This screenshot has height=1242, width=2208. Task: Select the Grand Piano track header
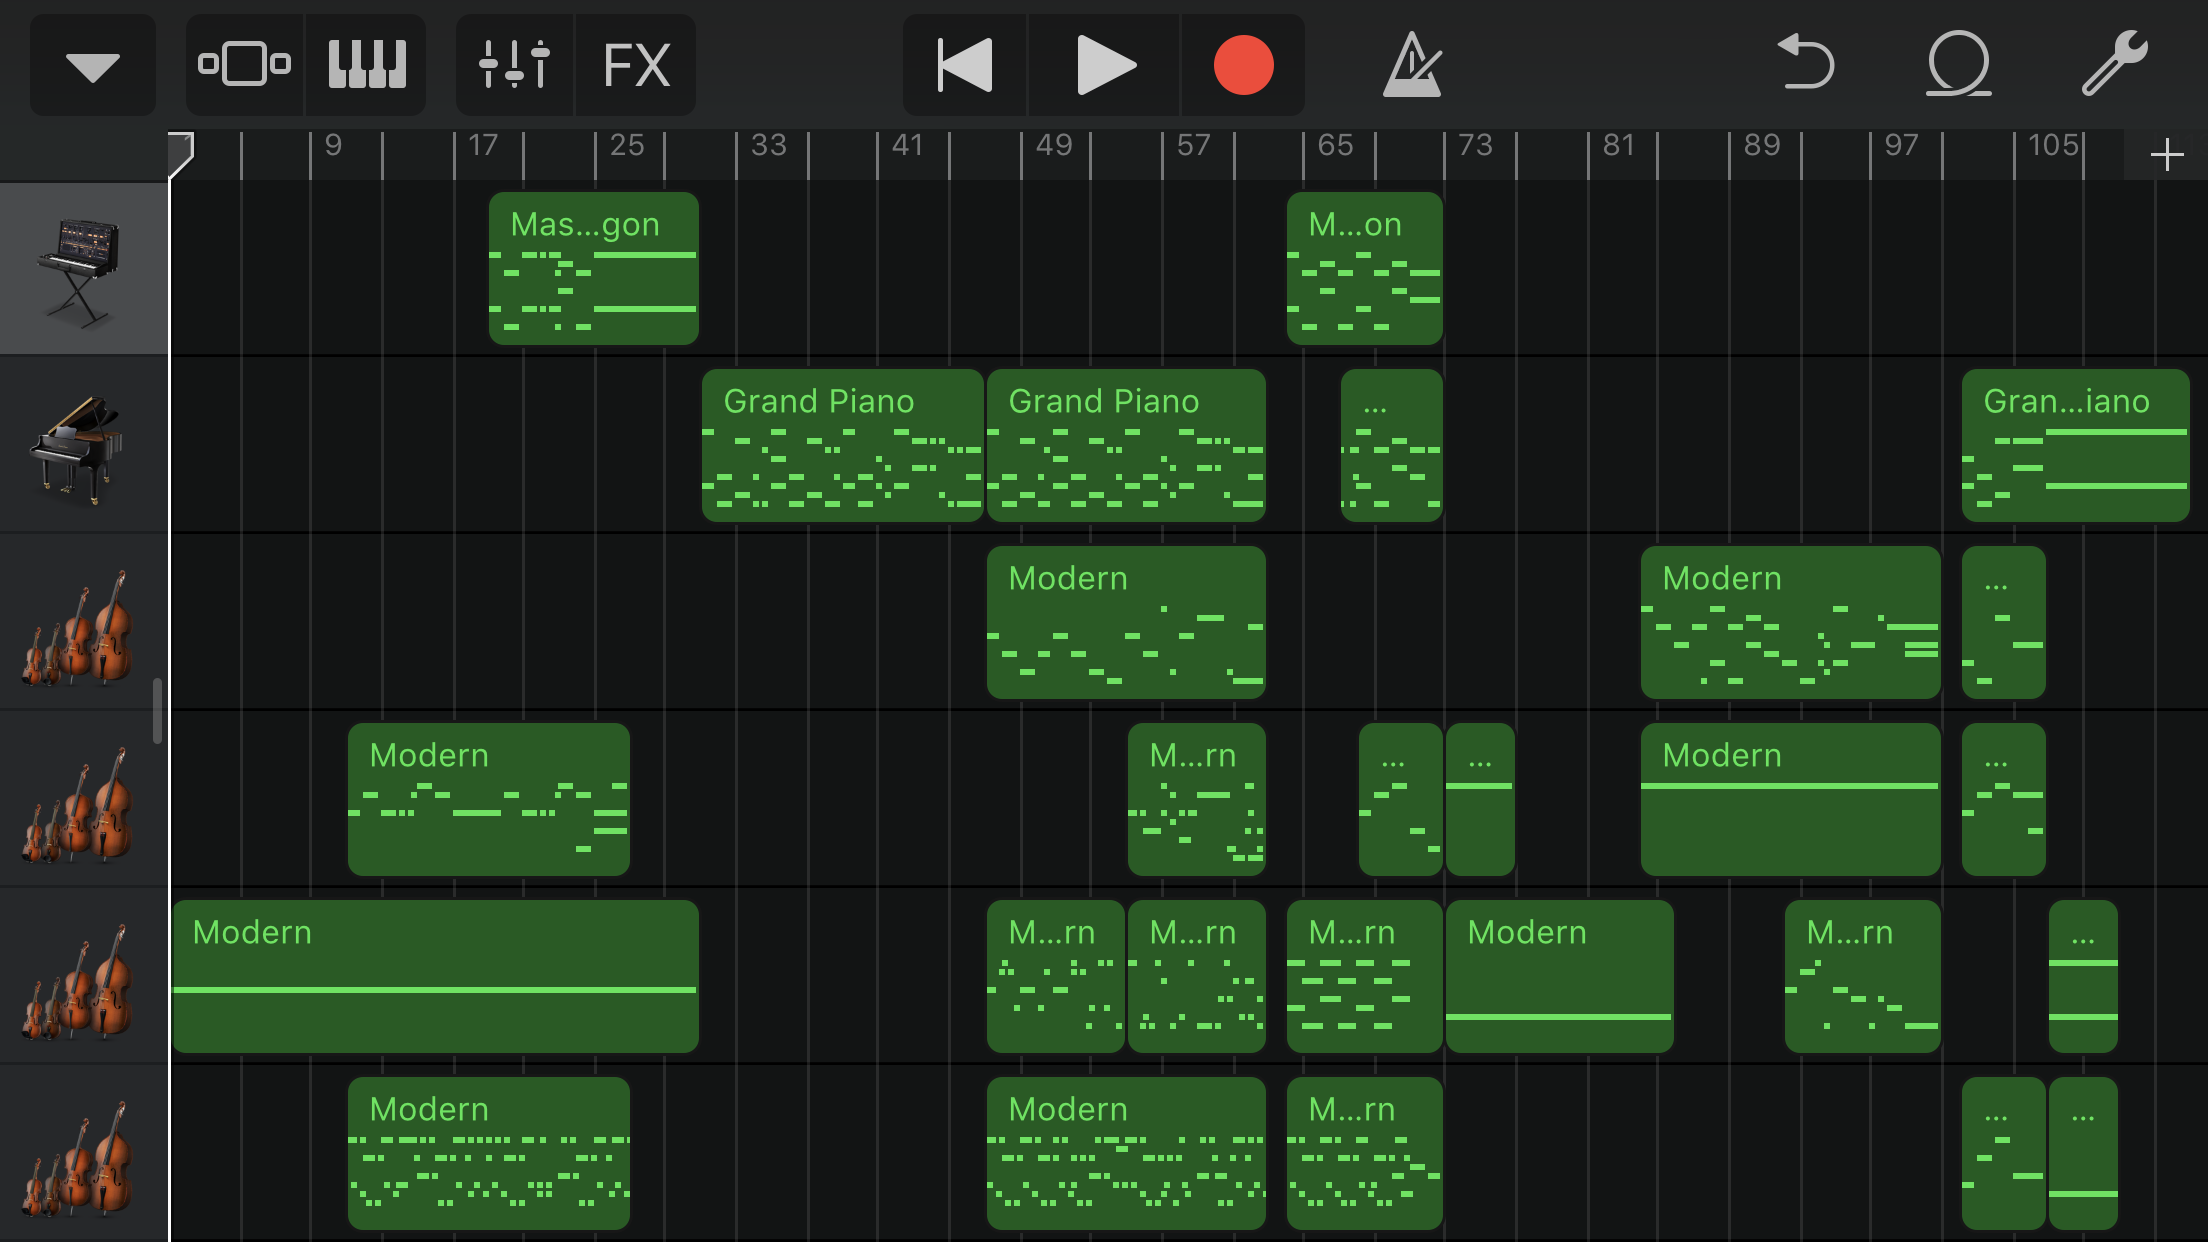pyautogui.click(x=84, y=446)
